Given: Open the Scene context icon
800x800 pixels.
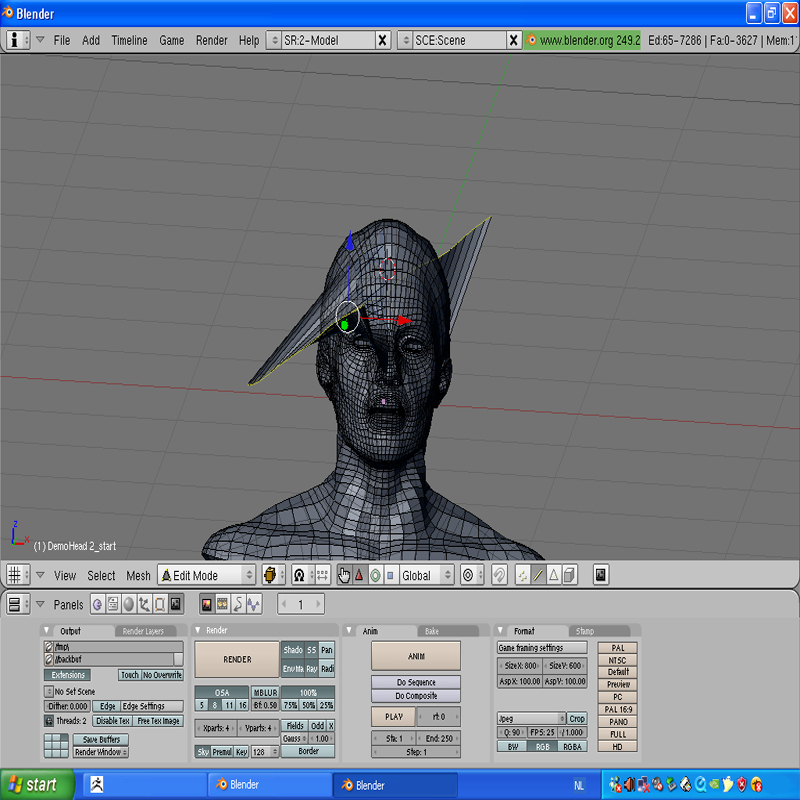Looking at the screenshot, I should point(176,604).
